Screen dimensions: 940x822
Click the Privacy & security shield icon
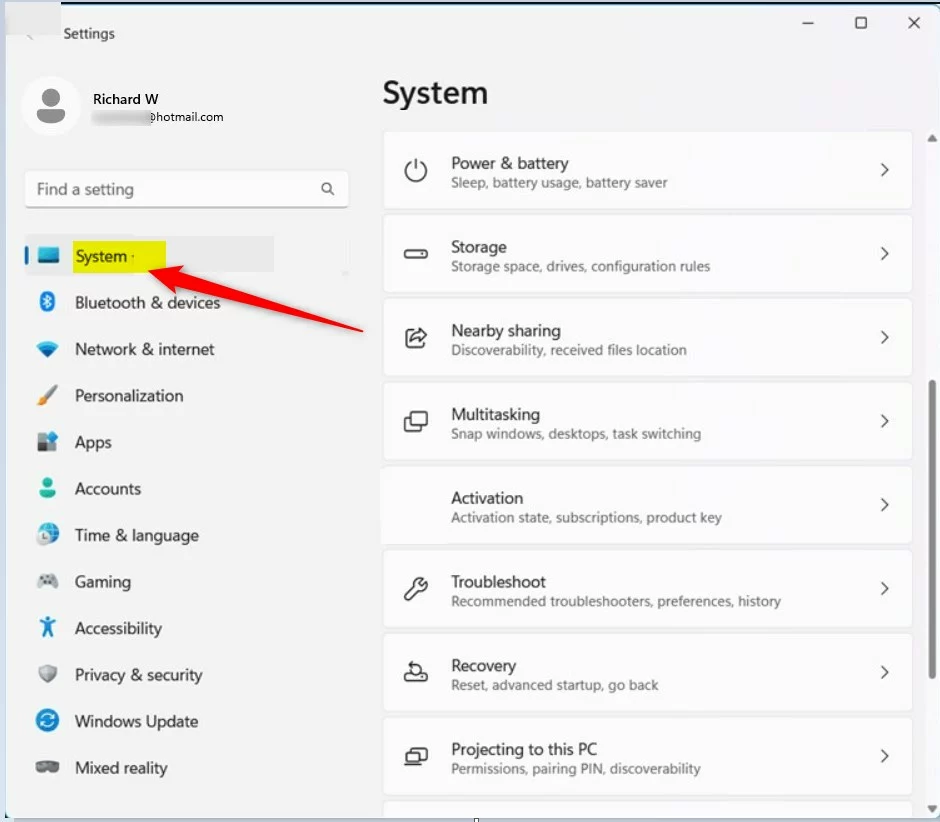coord(47,675)
